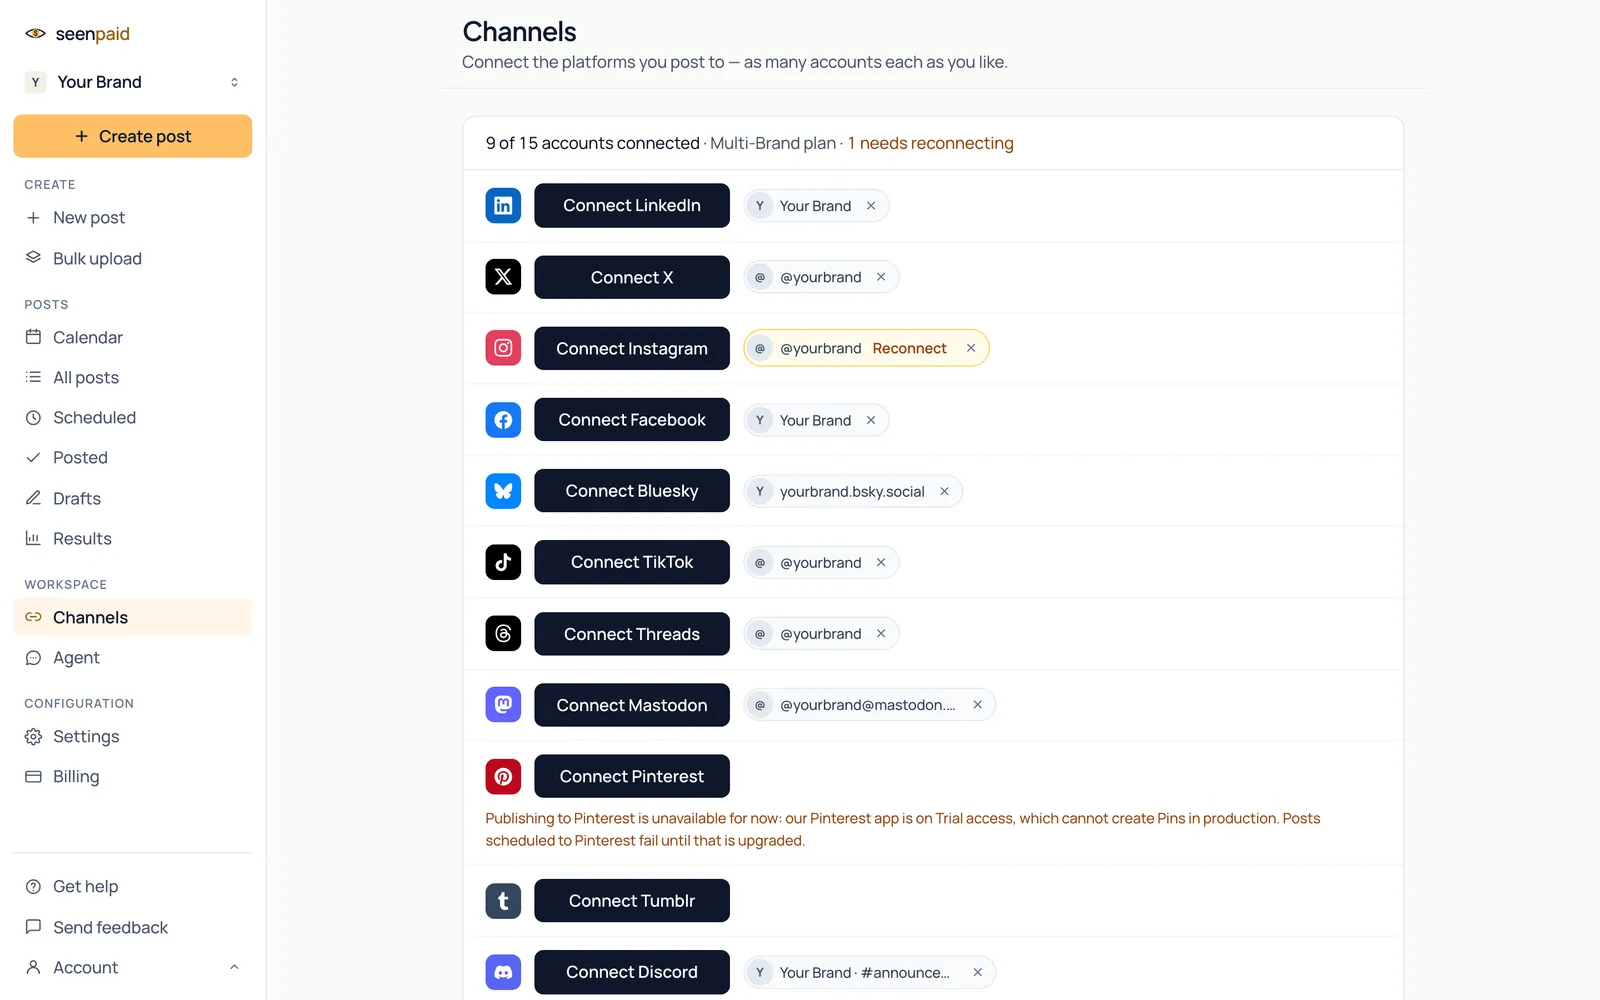Click Connect Discord button
The image size is (1600, 1000).
click(x=632, y=972)
